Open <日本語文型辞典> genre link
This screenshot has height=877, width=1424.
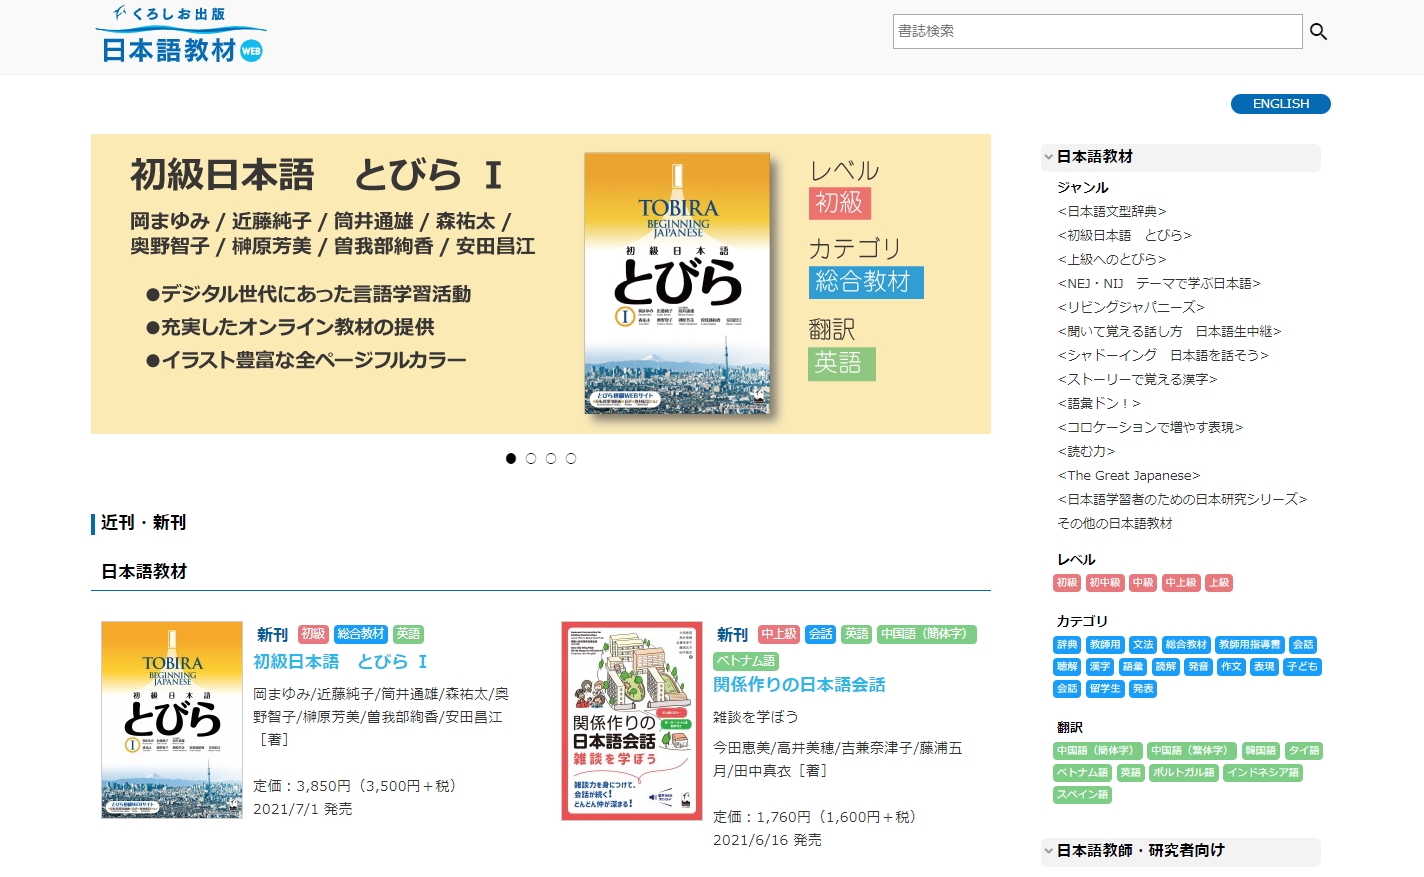tap(1112, 212)
